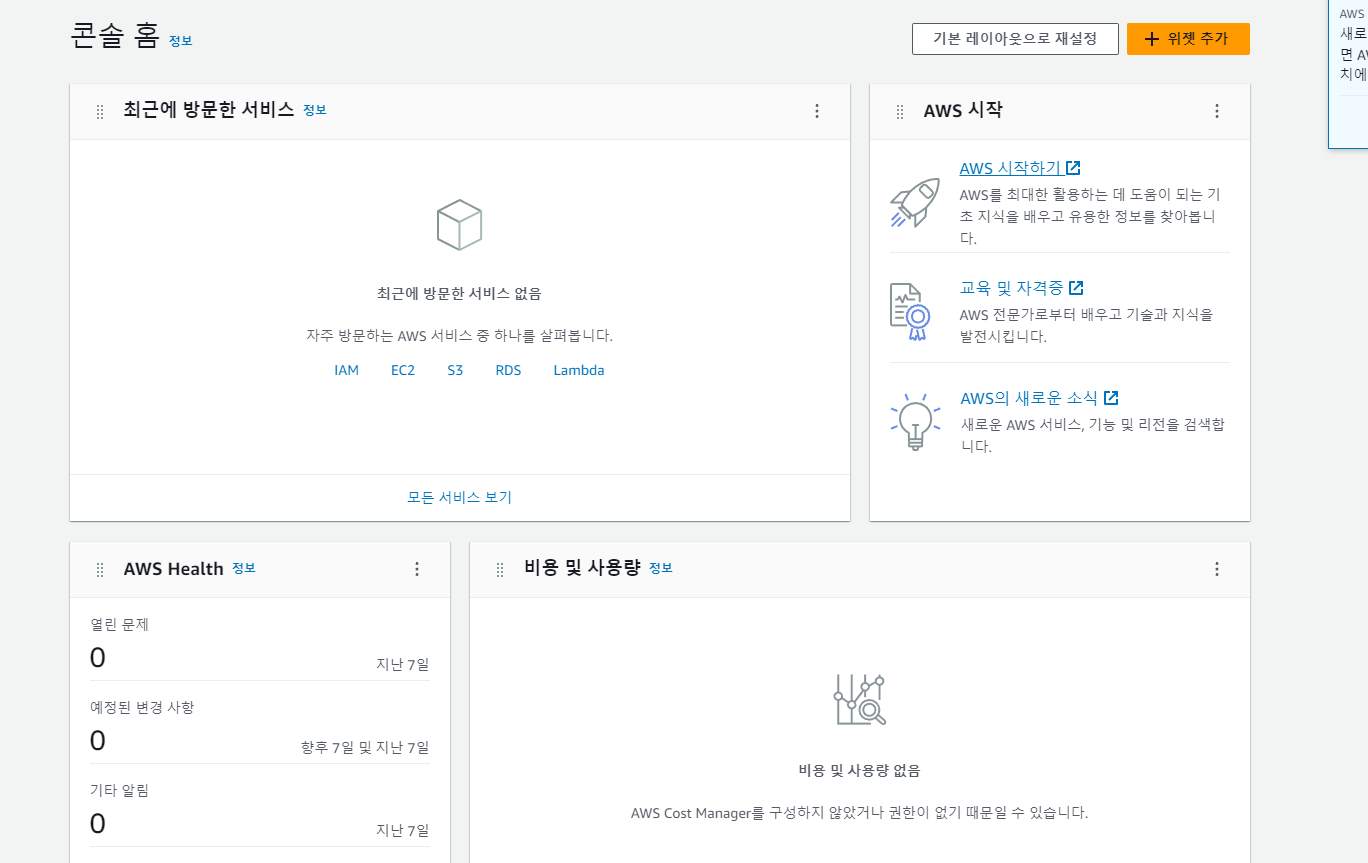Open the AWS 시작 widget kebab menu

[x=1217, y=111]
